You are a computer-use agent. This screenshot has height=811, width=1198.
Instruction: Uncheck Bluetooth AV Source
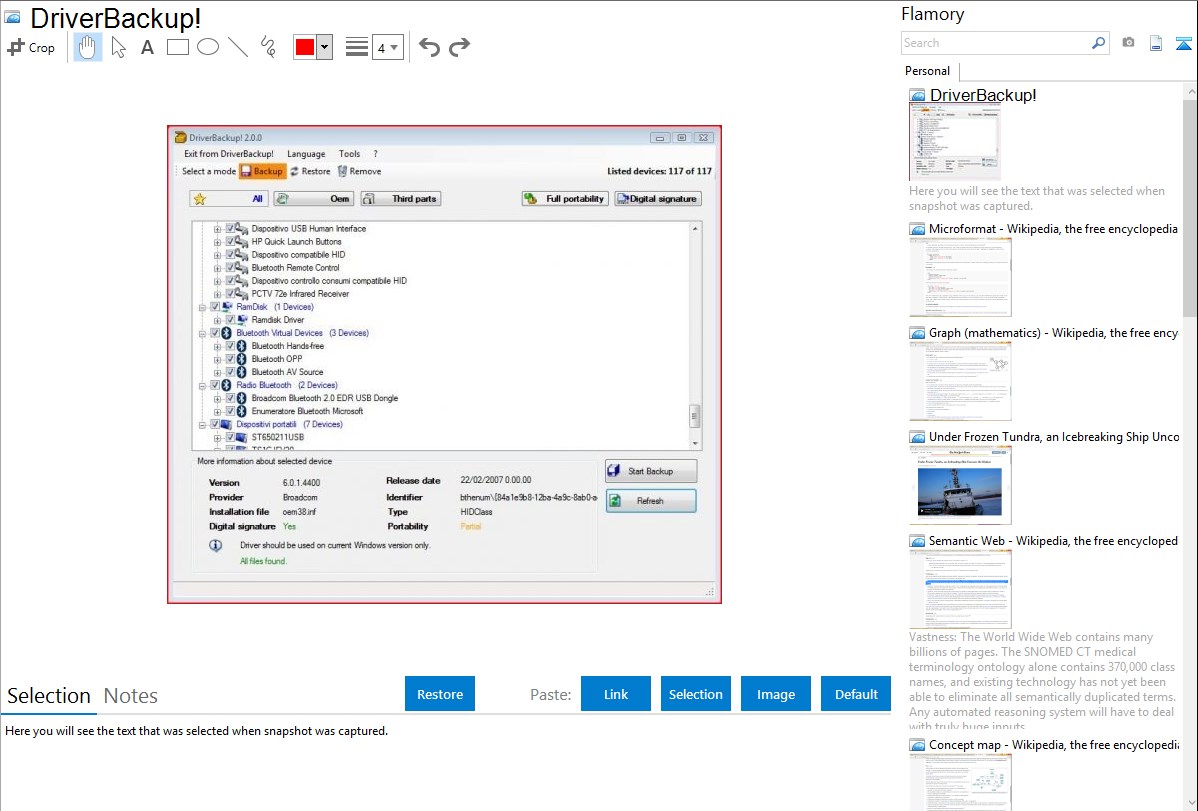[x=230, y=372]
